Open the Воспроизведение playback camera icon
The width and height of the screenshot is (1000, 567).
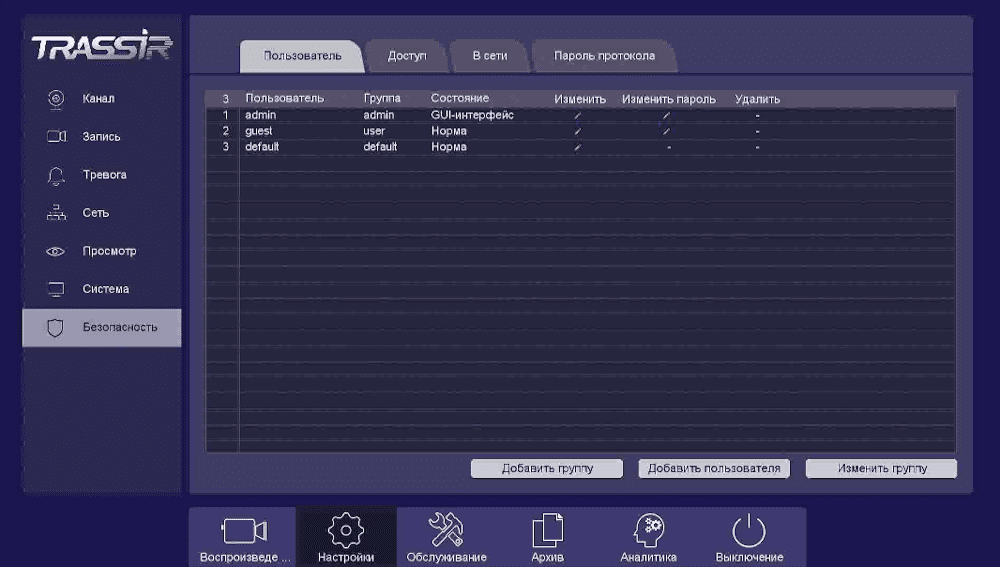[x=245, y=531]
